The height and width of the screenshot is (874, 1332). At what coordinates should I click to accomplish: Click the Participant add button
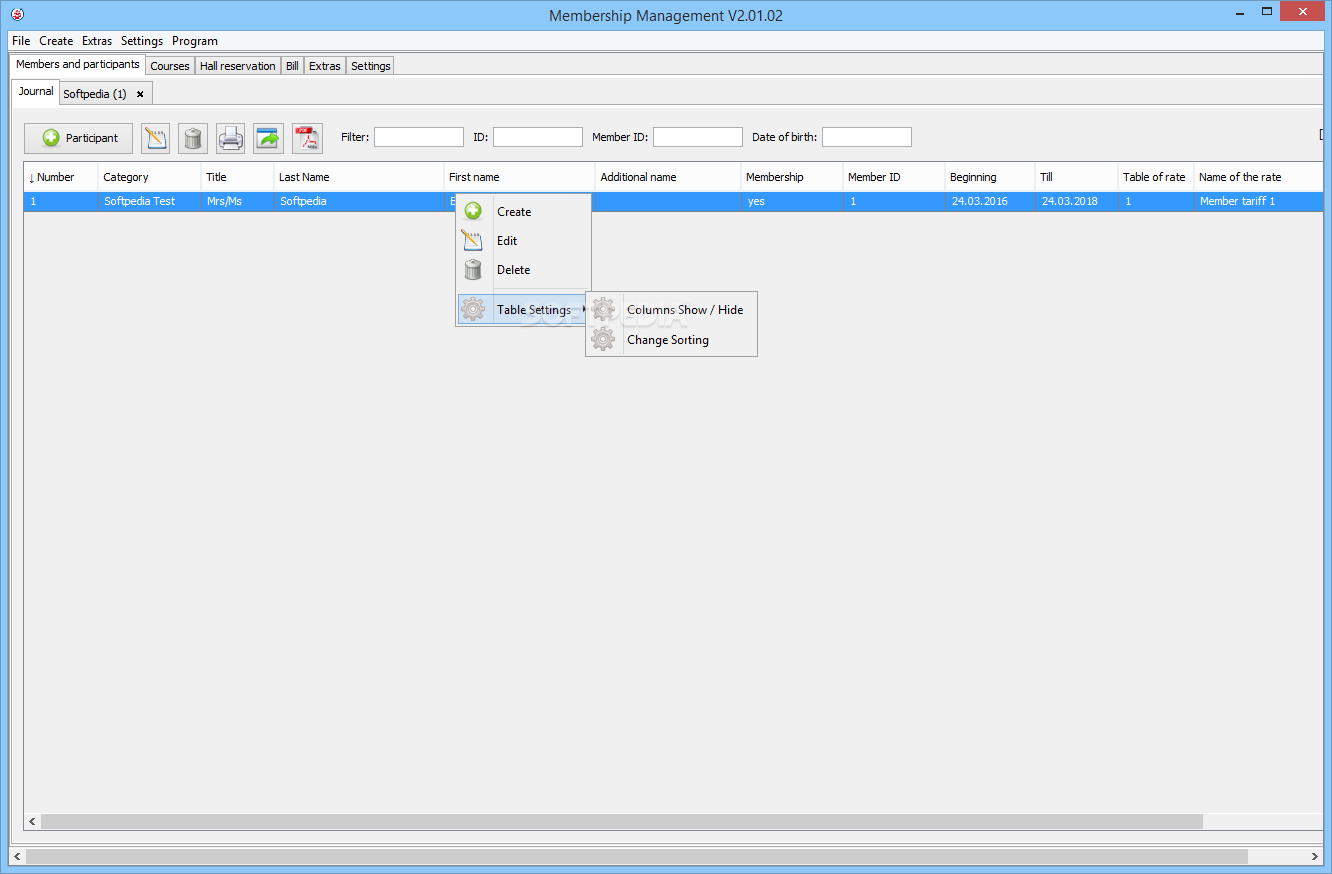tap(78, 138)
